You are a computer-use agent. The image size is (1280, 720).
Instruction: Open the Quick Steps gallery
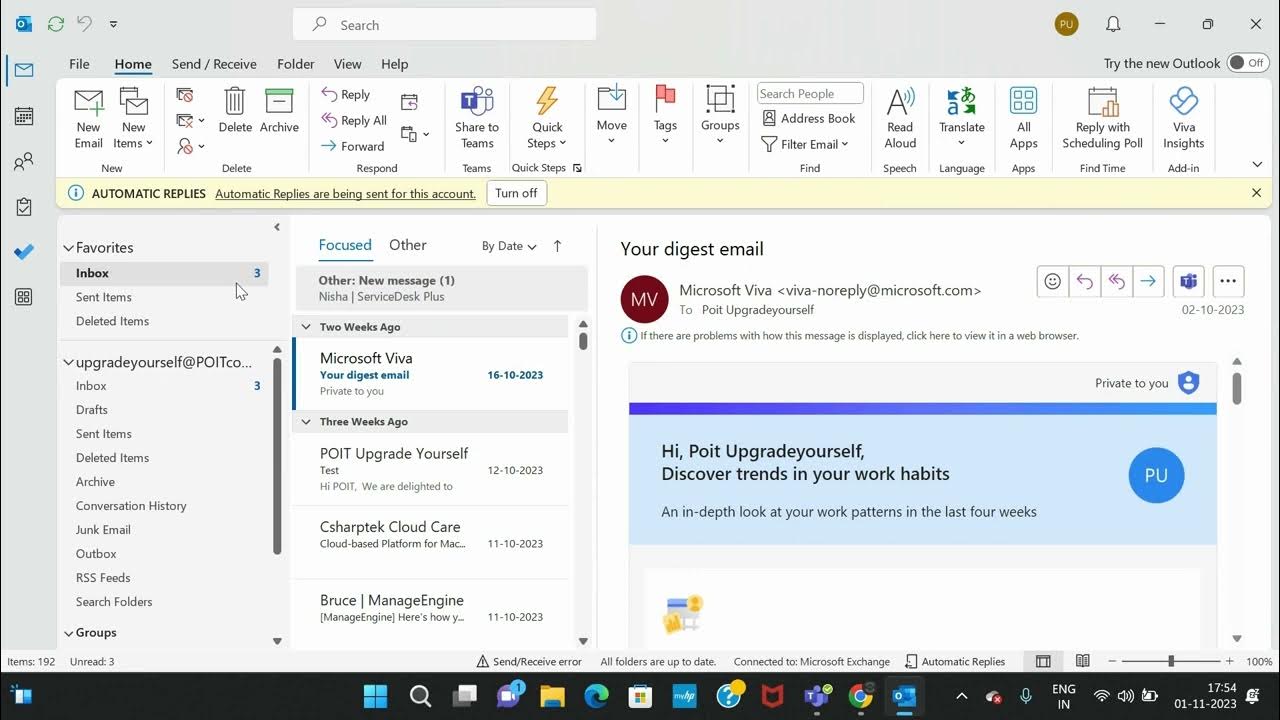click(x=547, y=118)
